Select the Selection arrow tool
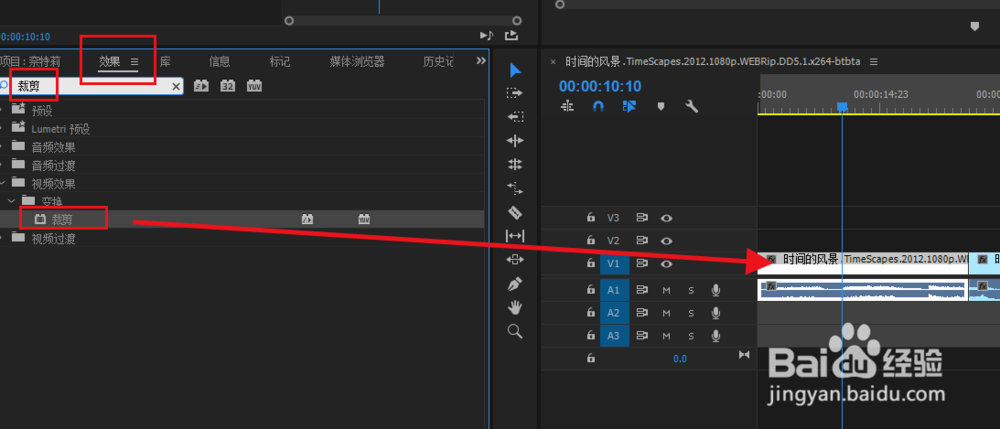 point(515,70)
